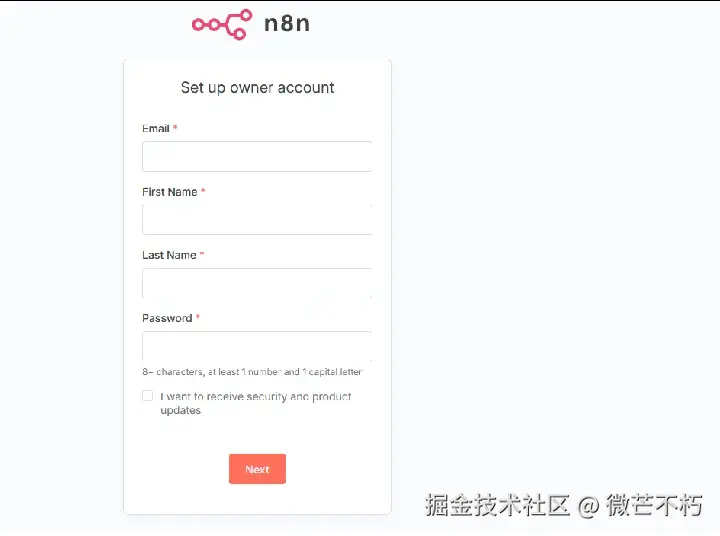720x536 pixels.
Task: Click the orange Next button
Action: [257, 469]
